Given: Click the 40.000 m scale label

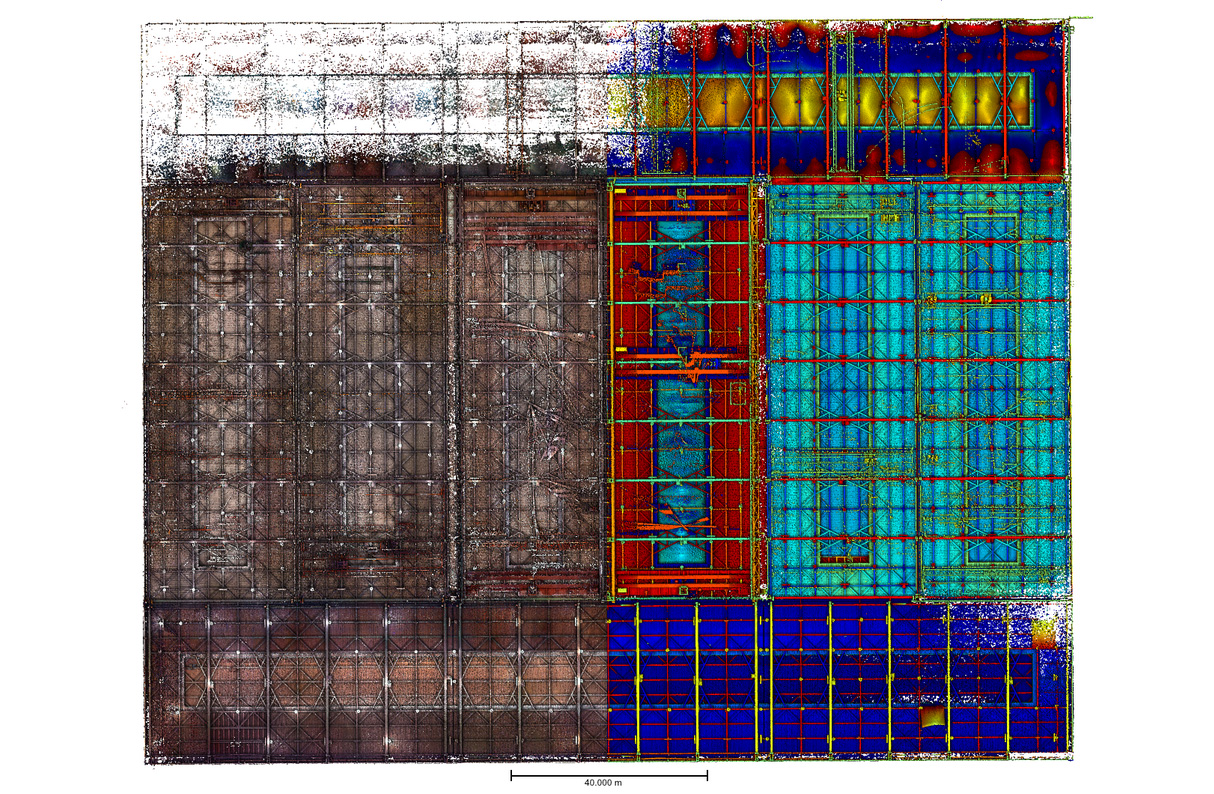Looking at the screenshot, I should [603, 783].
